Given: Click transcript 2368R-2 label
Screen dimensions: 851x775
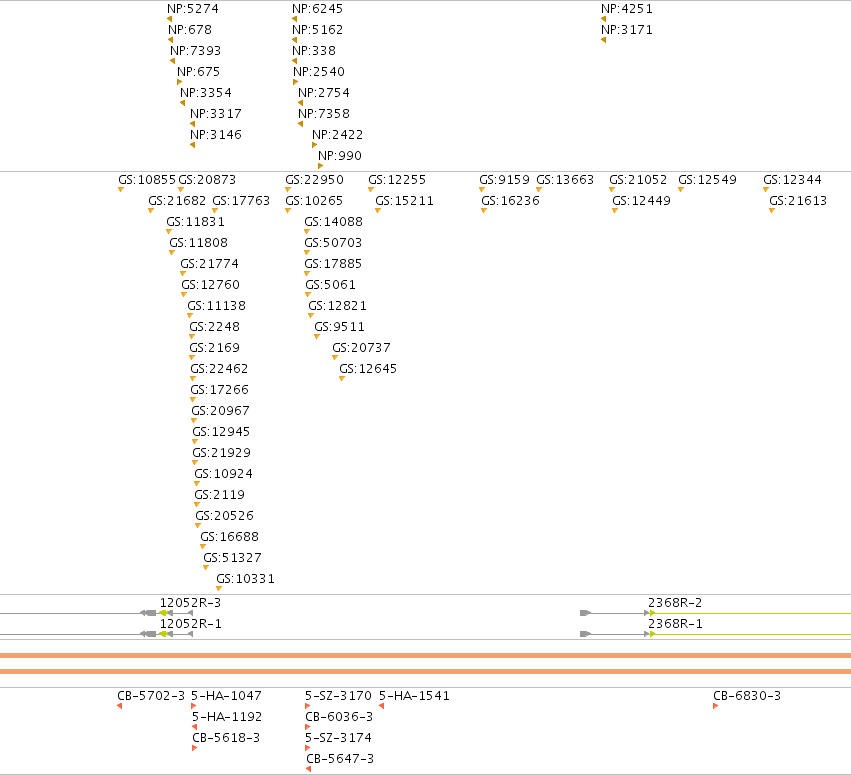Looking at the screenshot, I should [675, 603].
